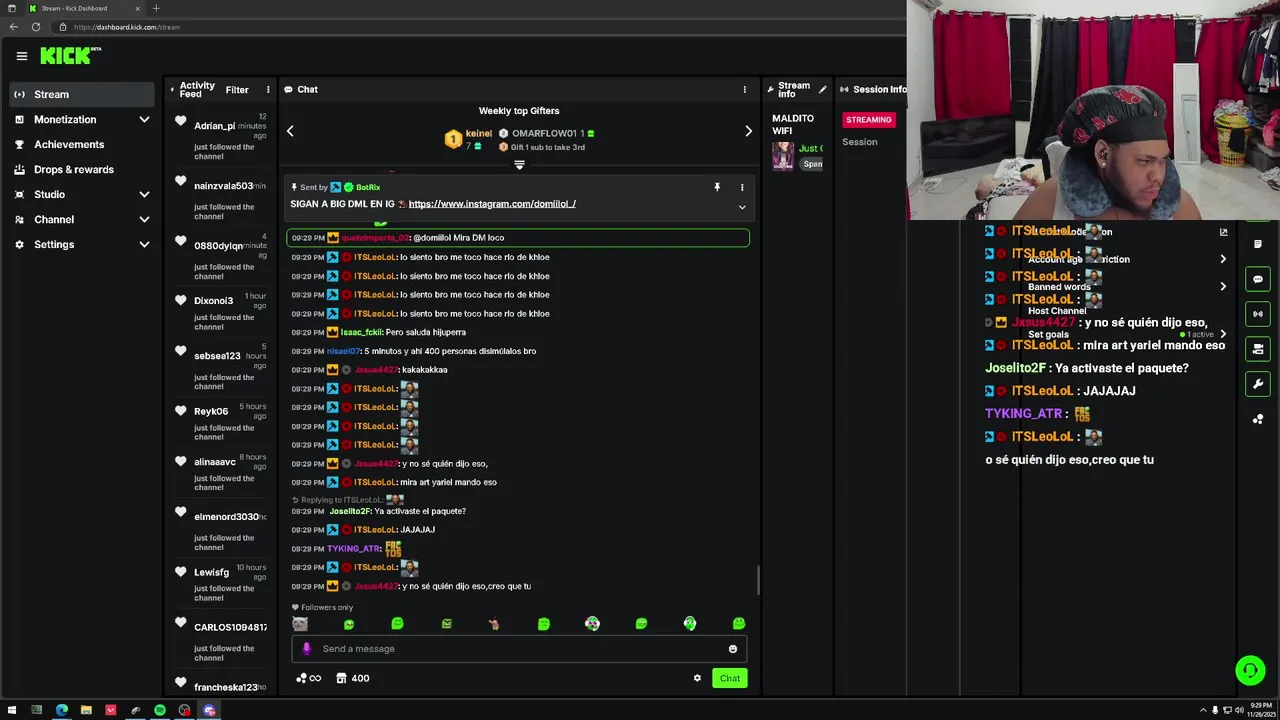
Task: Select the cat emote in emote row
Action: 300,624
